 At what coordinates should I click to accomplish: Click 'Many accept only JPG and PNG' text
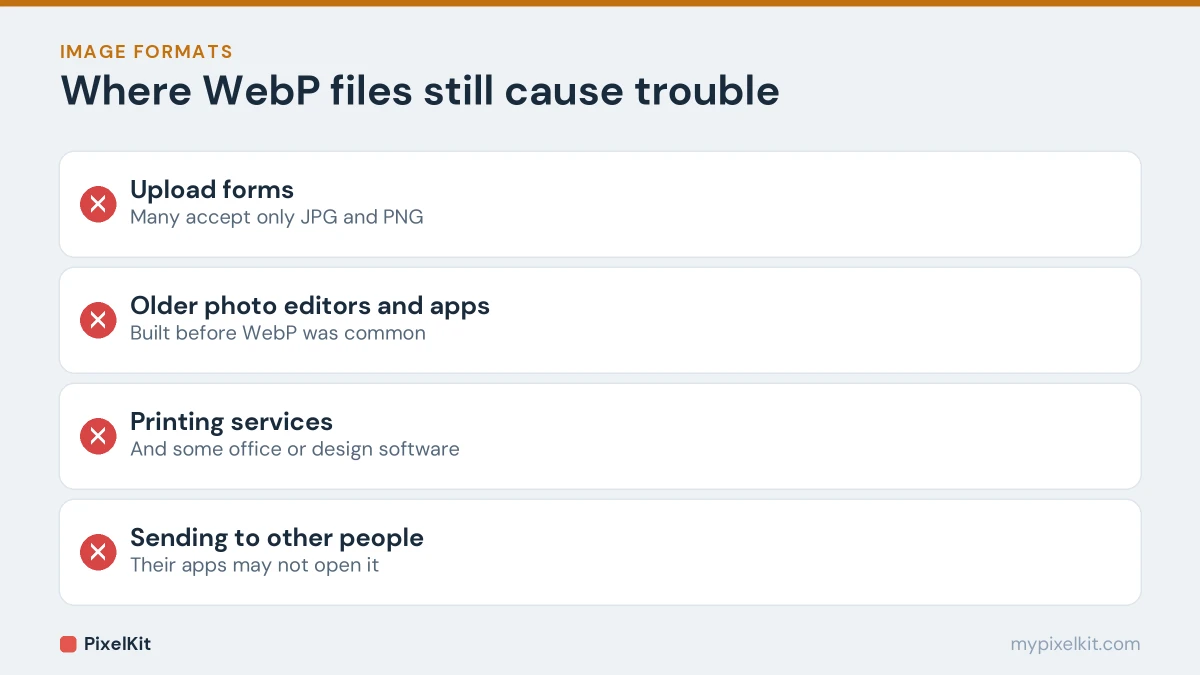[x=277, y=217]
